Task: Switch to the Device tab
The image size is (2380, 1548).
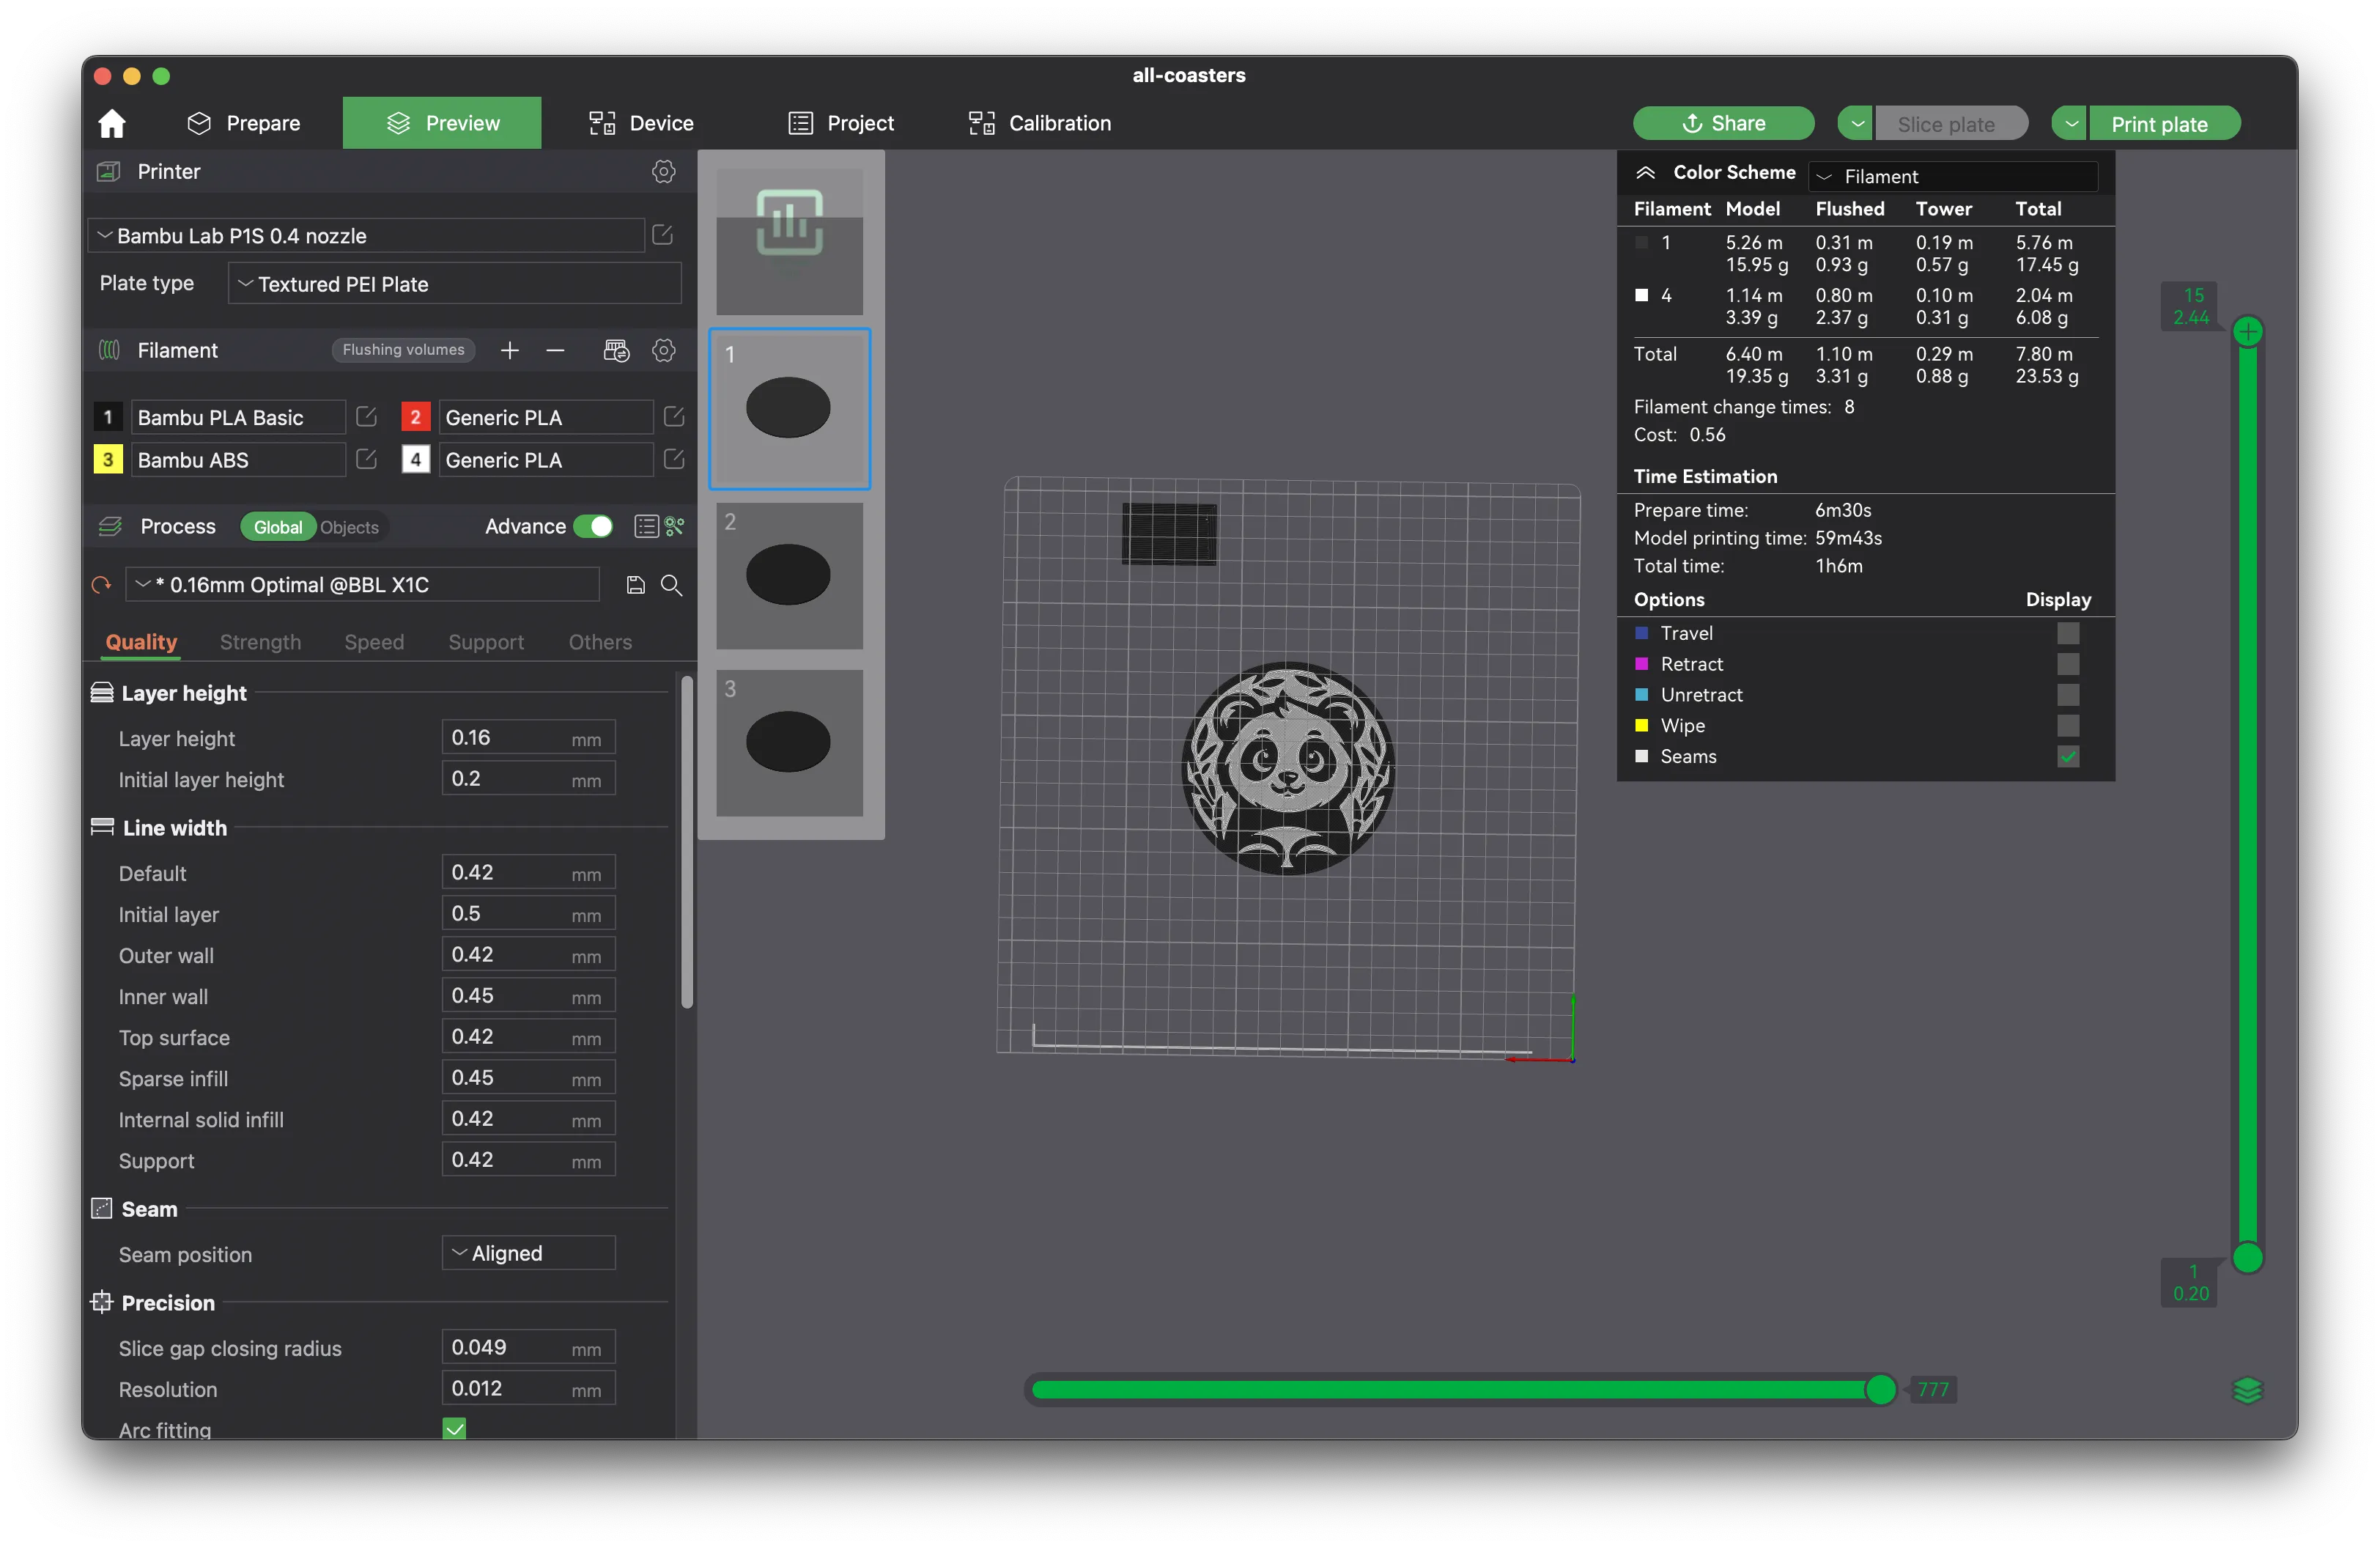Action: click(x=641, y=123)
